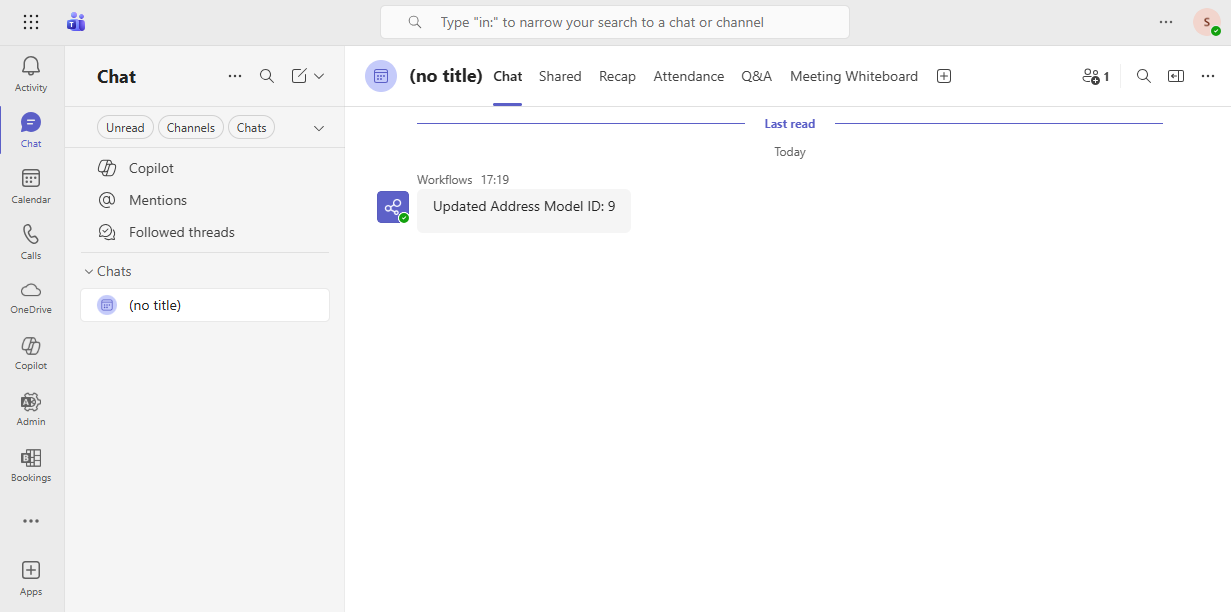Open OneDrive from the app rail
Viewport: 1231px width, 612px height.
31,296
